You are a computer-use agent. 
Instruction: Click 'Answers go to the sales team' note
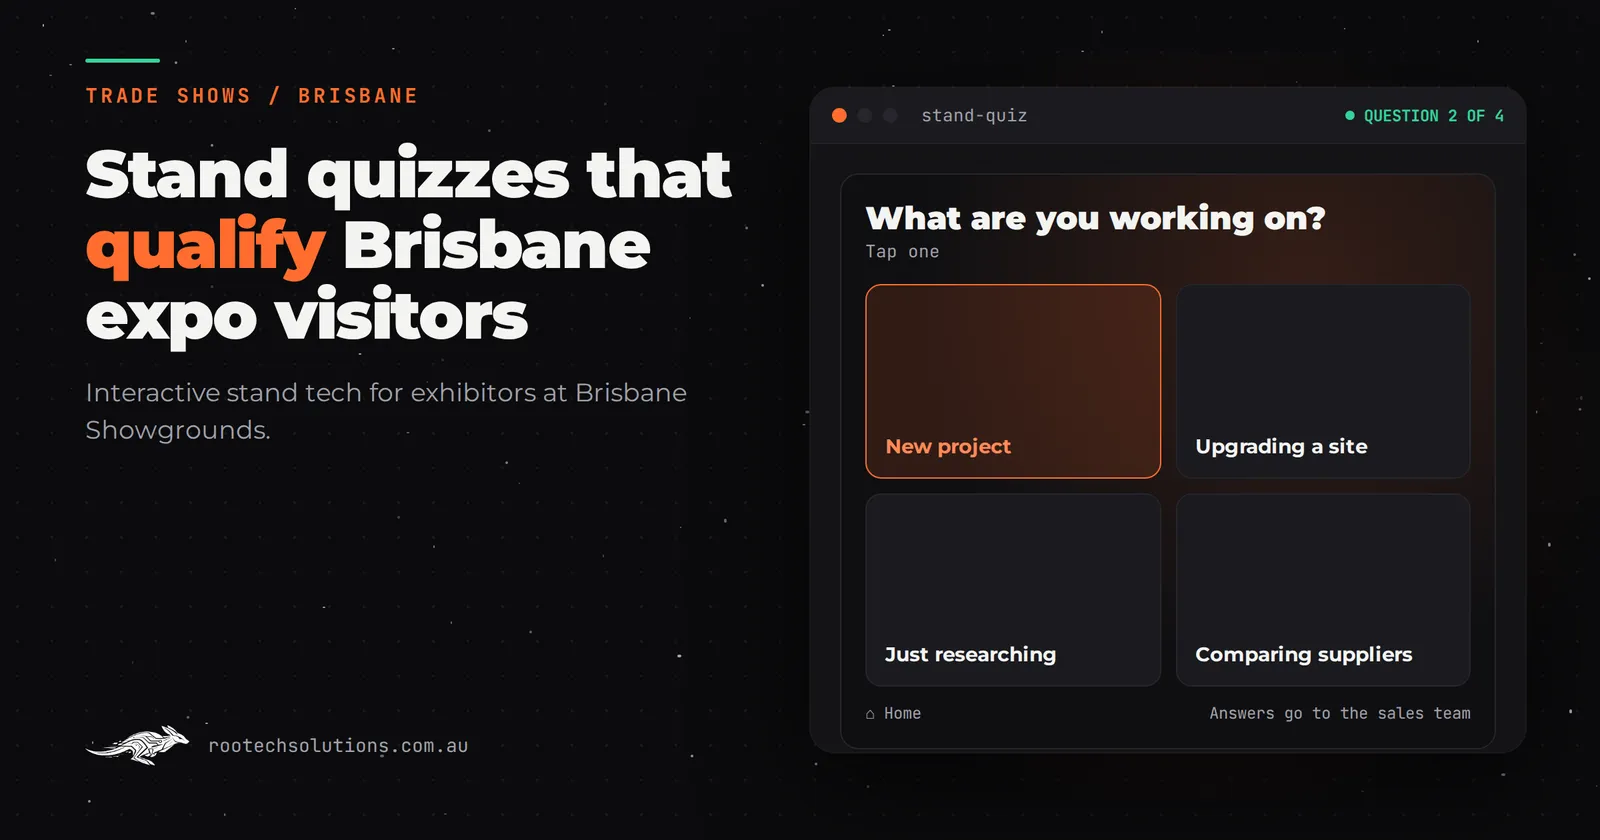click(x=1340, y=713)
